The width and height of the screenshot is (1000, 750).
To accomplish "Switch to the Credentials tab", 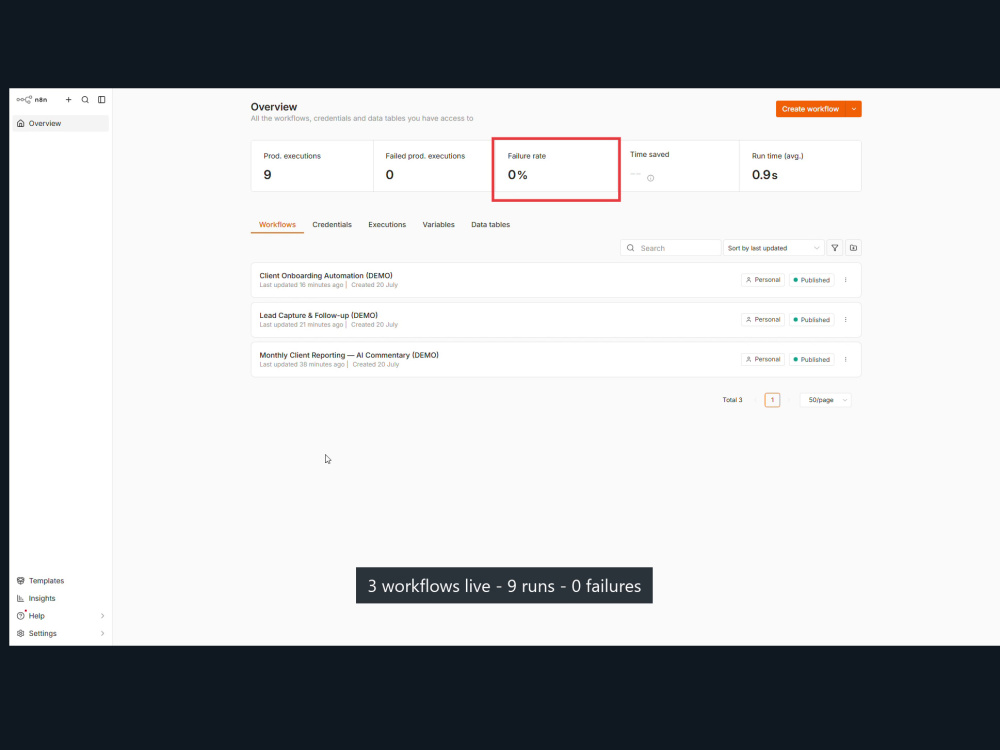I will click(332, 224).
